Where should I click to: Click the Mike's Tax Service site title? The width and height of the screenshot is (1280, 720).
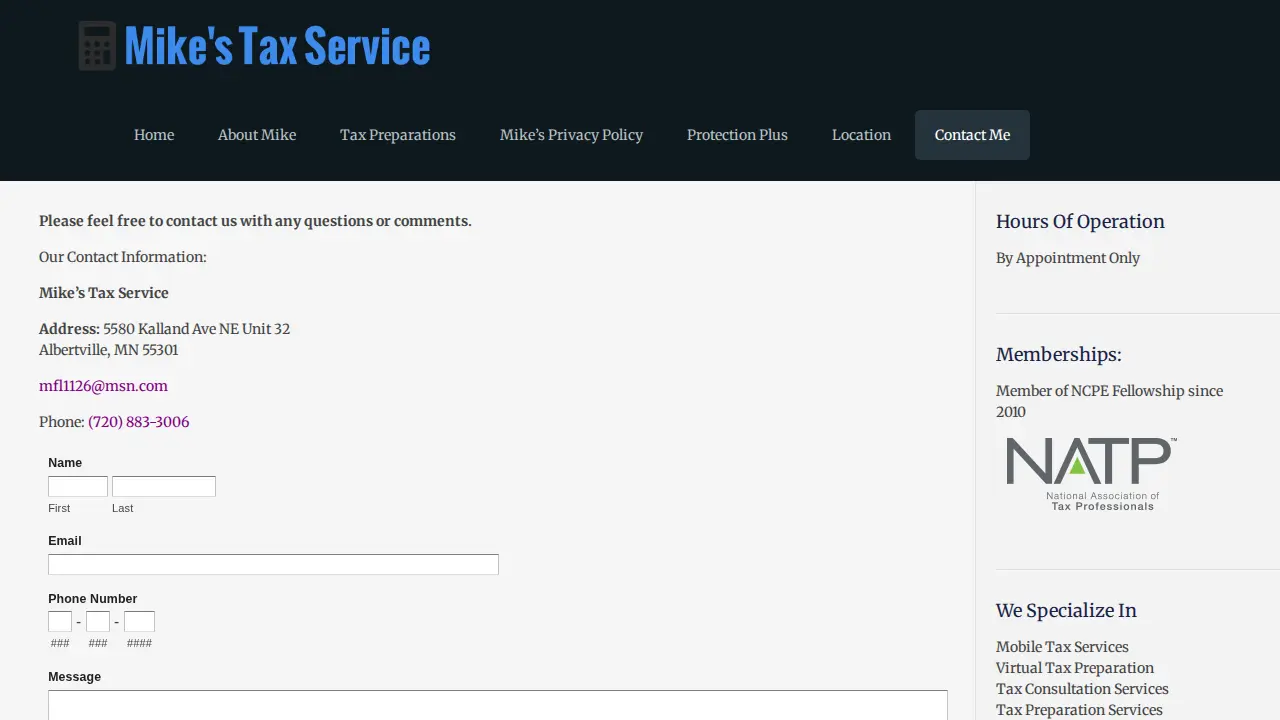(x=277, y=46)
